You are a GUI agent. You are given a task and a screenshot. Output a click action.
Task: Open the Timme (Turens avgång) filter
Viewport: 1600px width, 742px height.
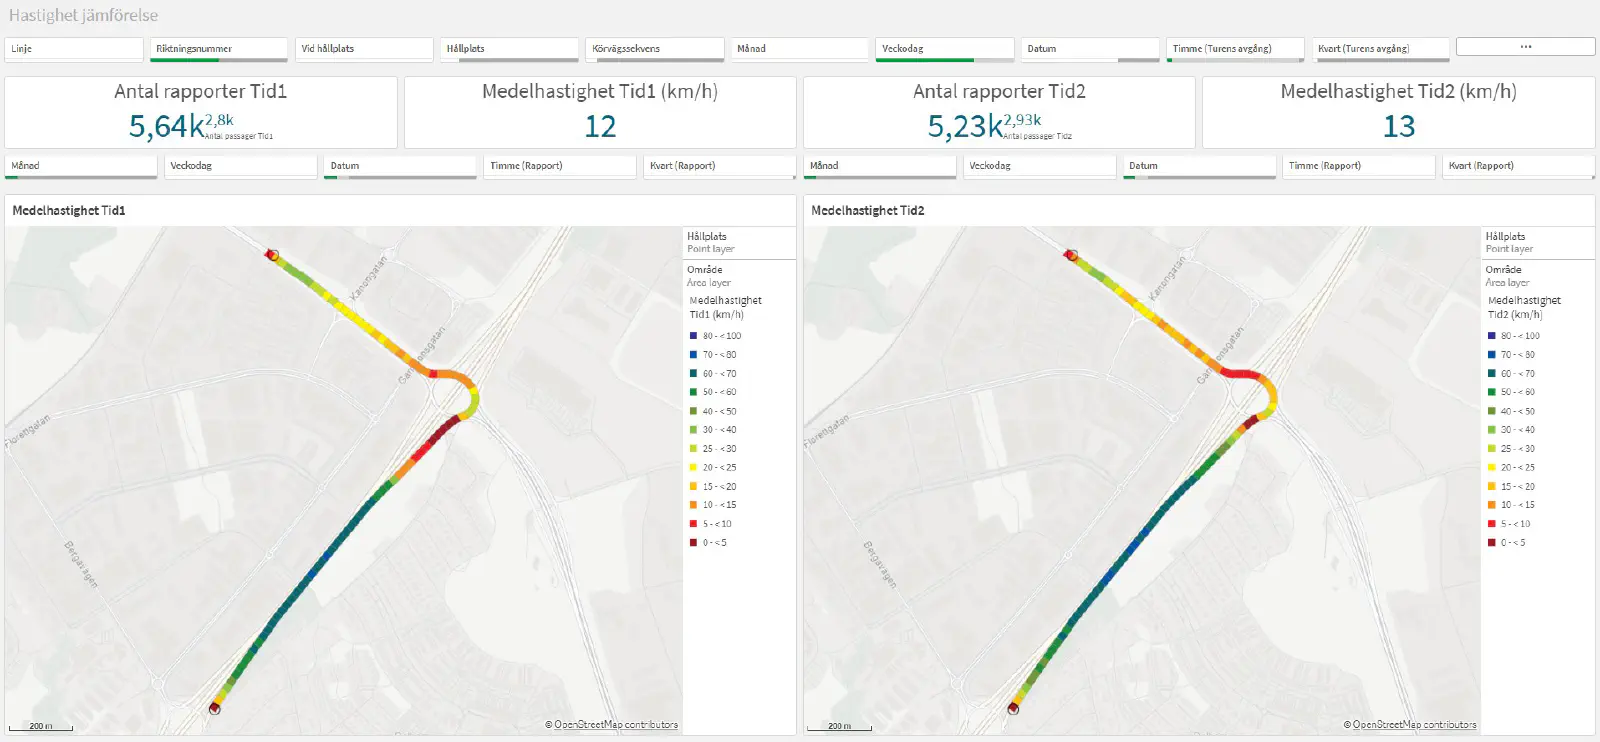[x=1234, y=49]
